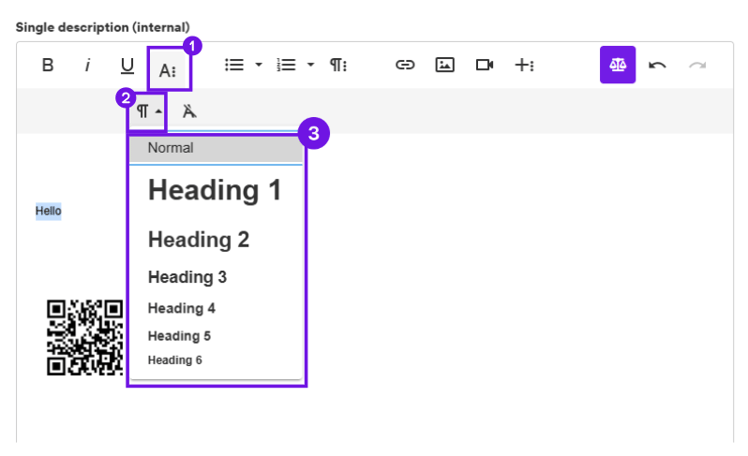Click the QR code image in editor
The image size is (748, 456).
85,337
